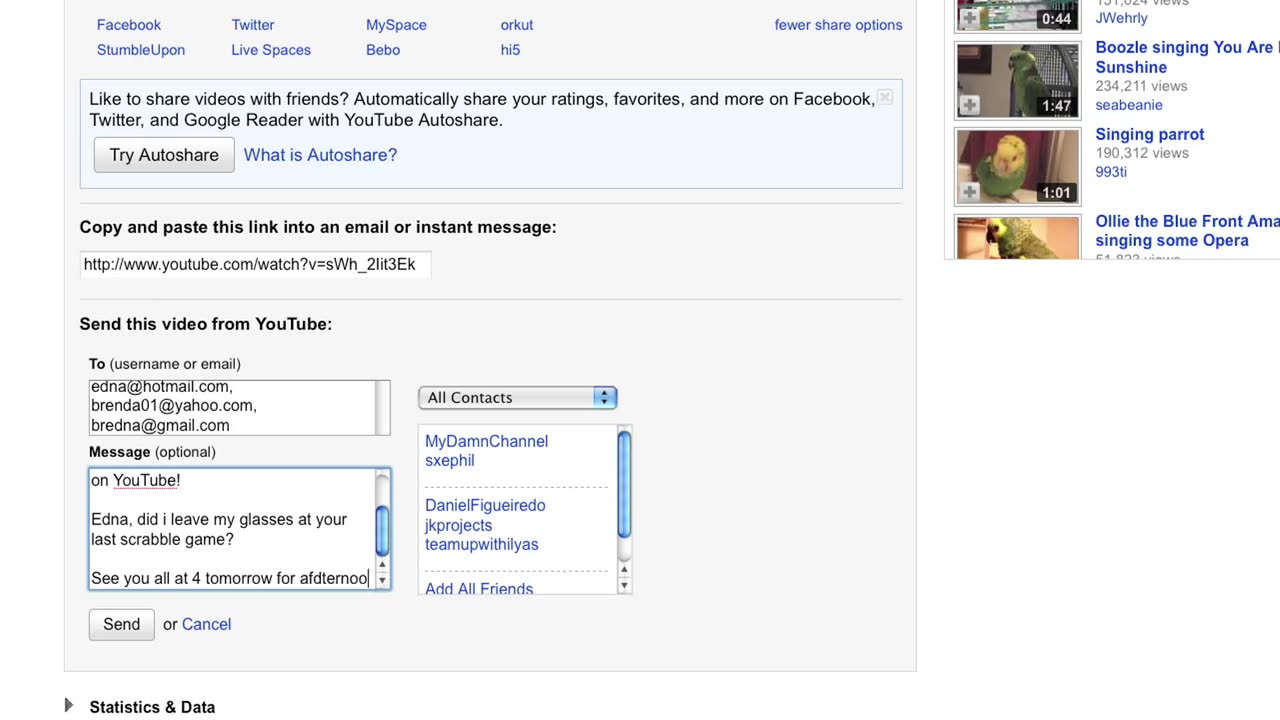This screenshot has width=1280, height=720.
Task: Open Boozle singing You Are My Sunshine title
Action: [x=1187, y=57]
